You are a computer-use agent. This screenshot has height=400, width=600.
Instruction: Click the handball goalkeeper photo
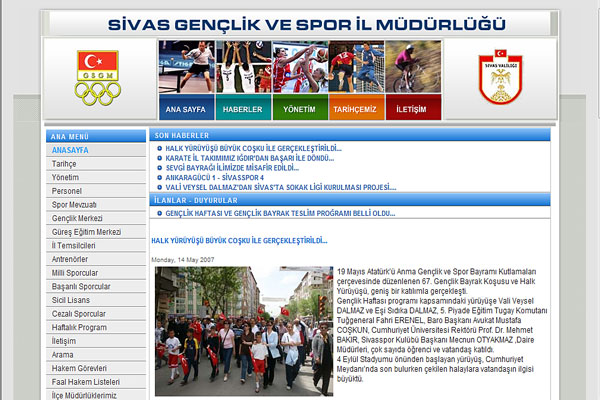357,67
